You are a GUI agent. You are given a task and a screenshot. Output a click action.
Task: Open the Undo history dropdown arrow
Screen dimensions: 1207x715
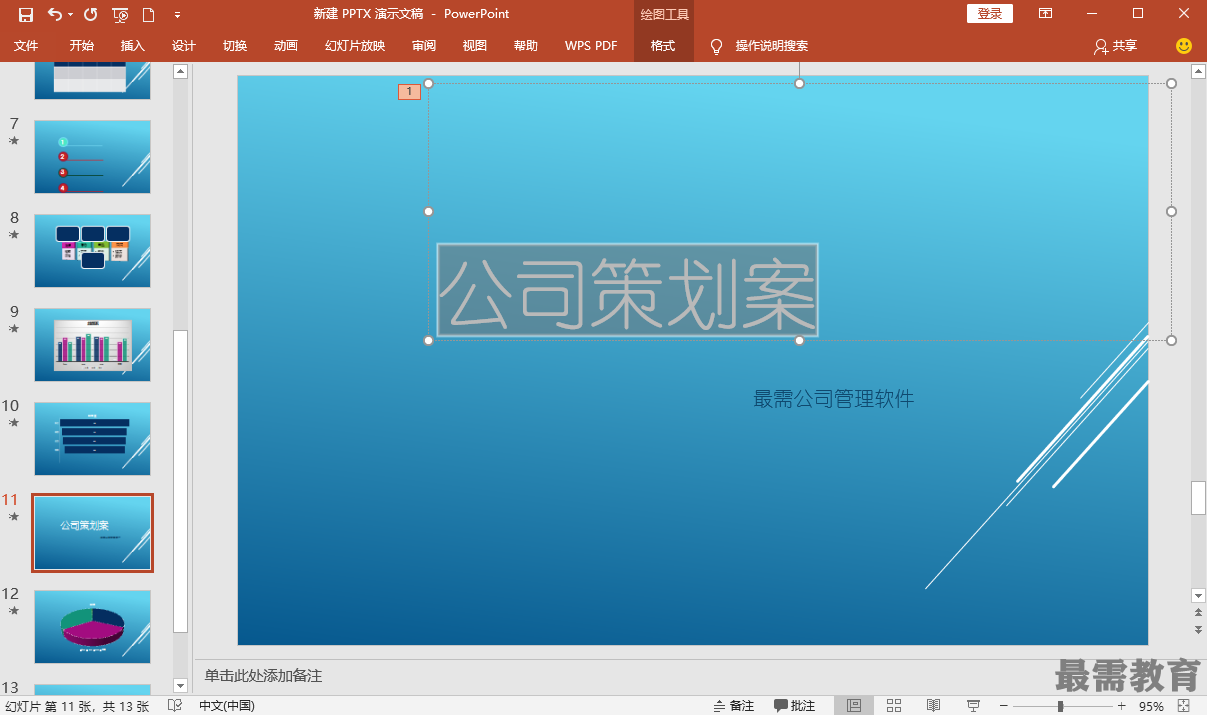(71, 15)
